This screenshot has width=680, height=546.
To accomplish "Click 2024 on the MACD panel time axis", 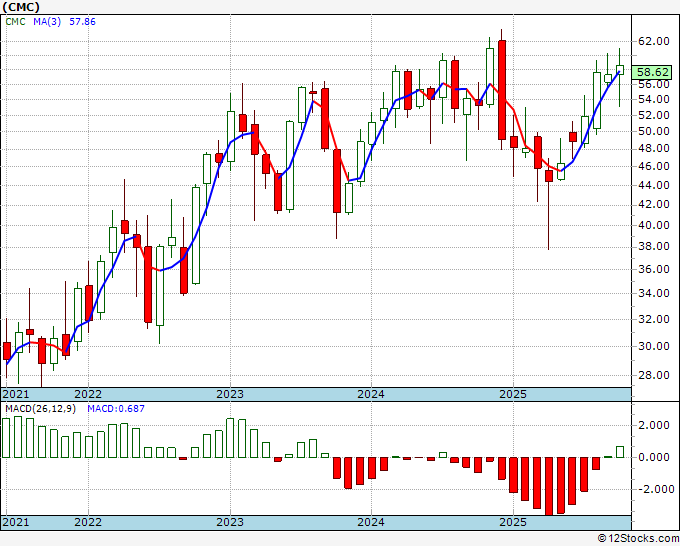I will pos(371,522).
